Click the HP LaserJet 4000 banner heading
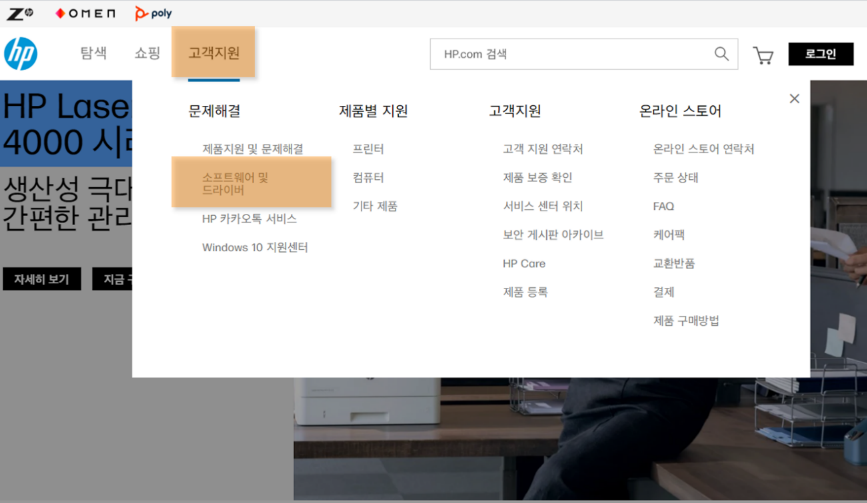The height and width of the screenshot is (503, 867). pos(67,124)
